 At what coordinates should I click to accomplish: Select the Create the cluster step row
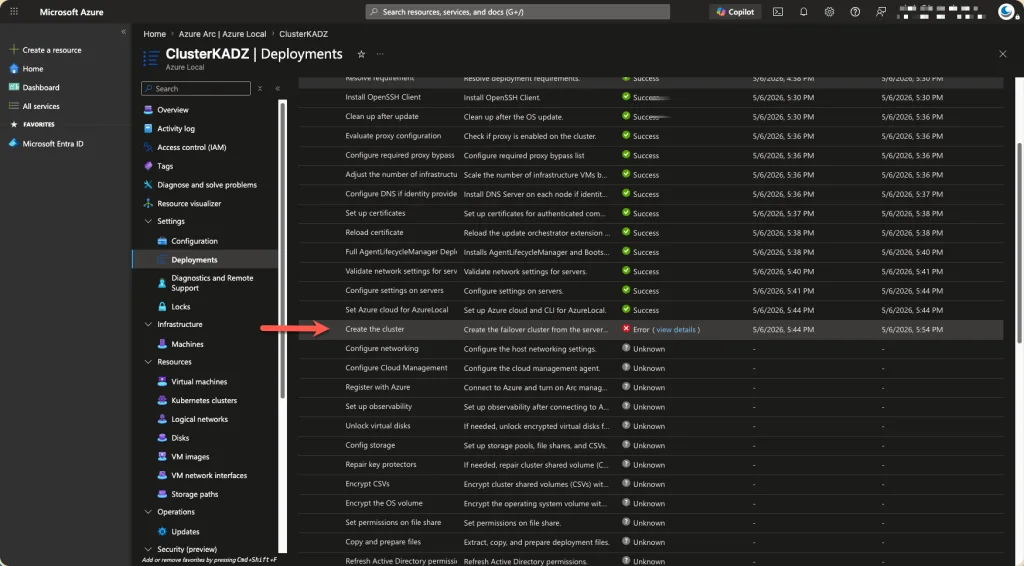point(650,330)
